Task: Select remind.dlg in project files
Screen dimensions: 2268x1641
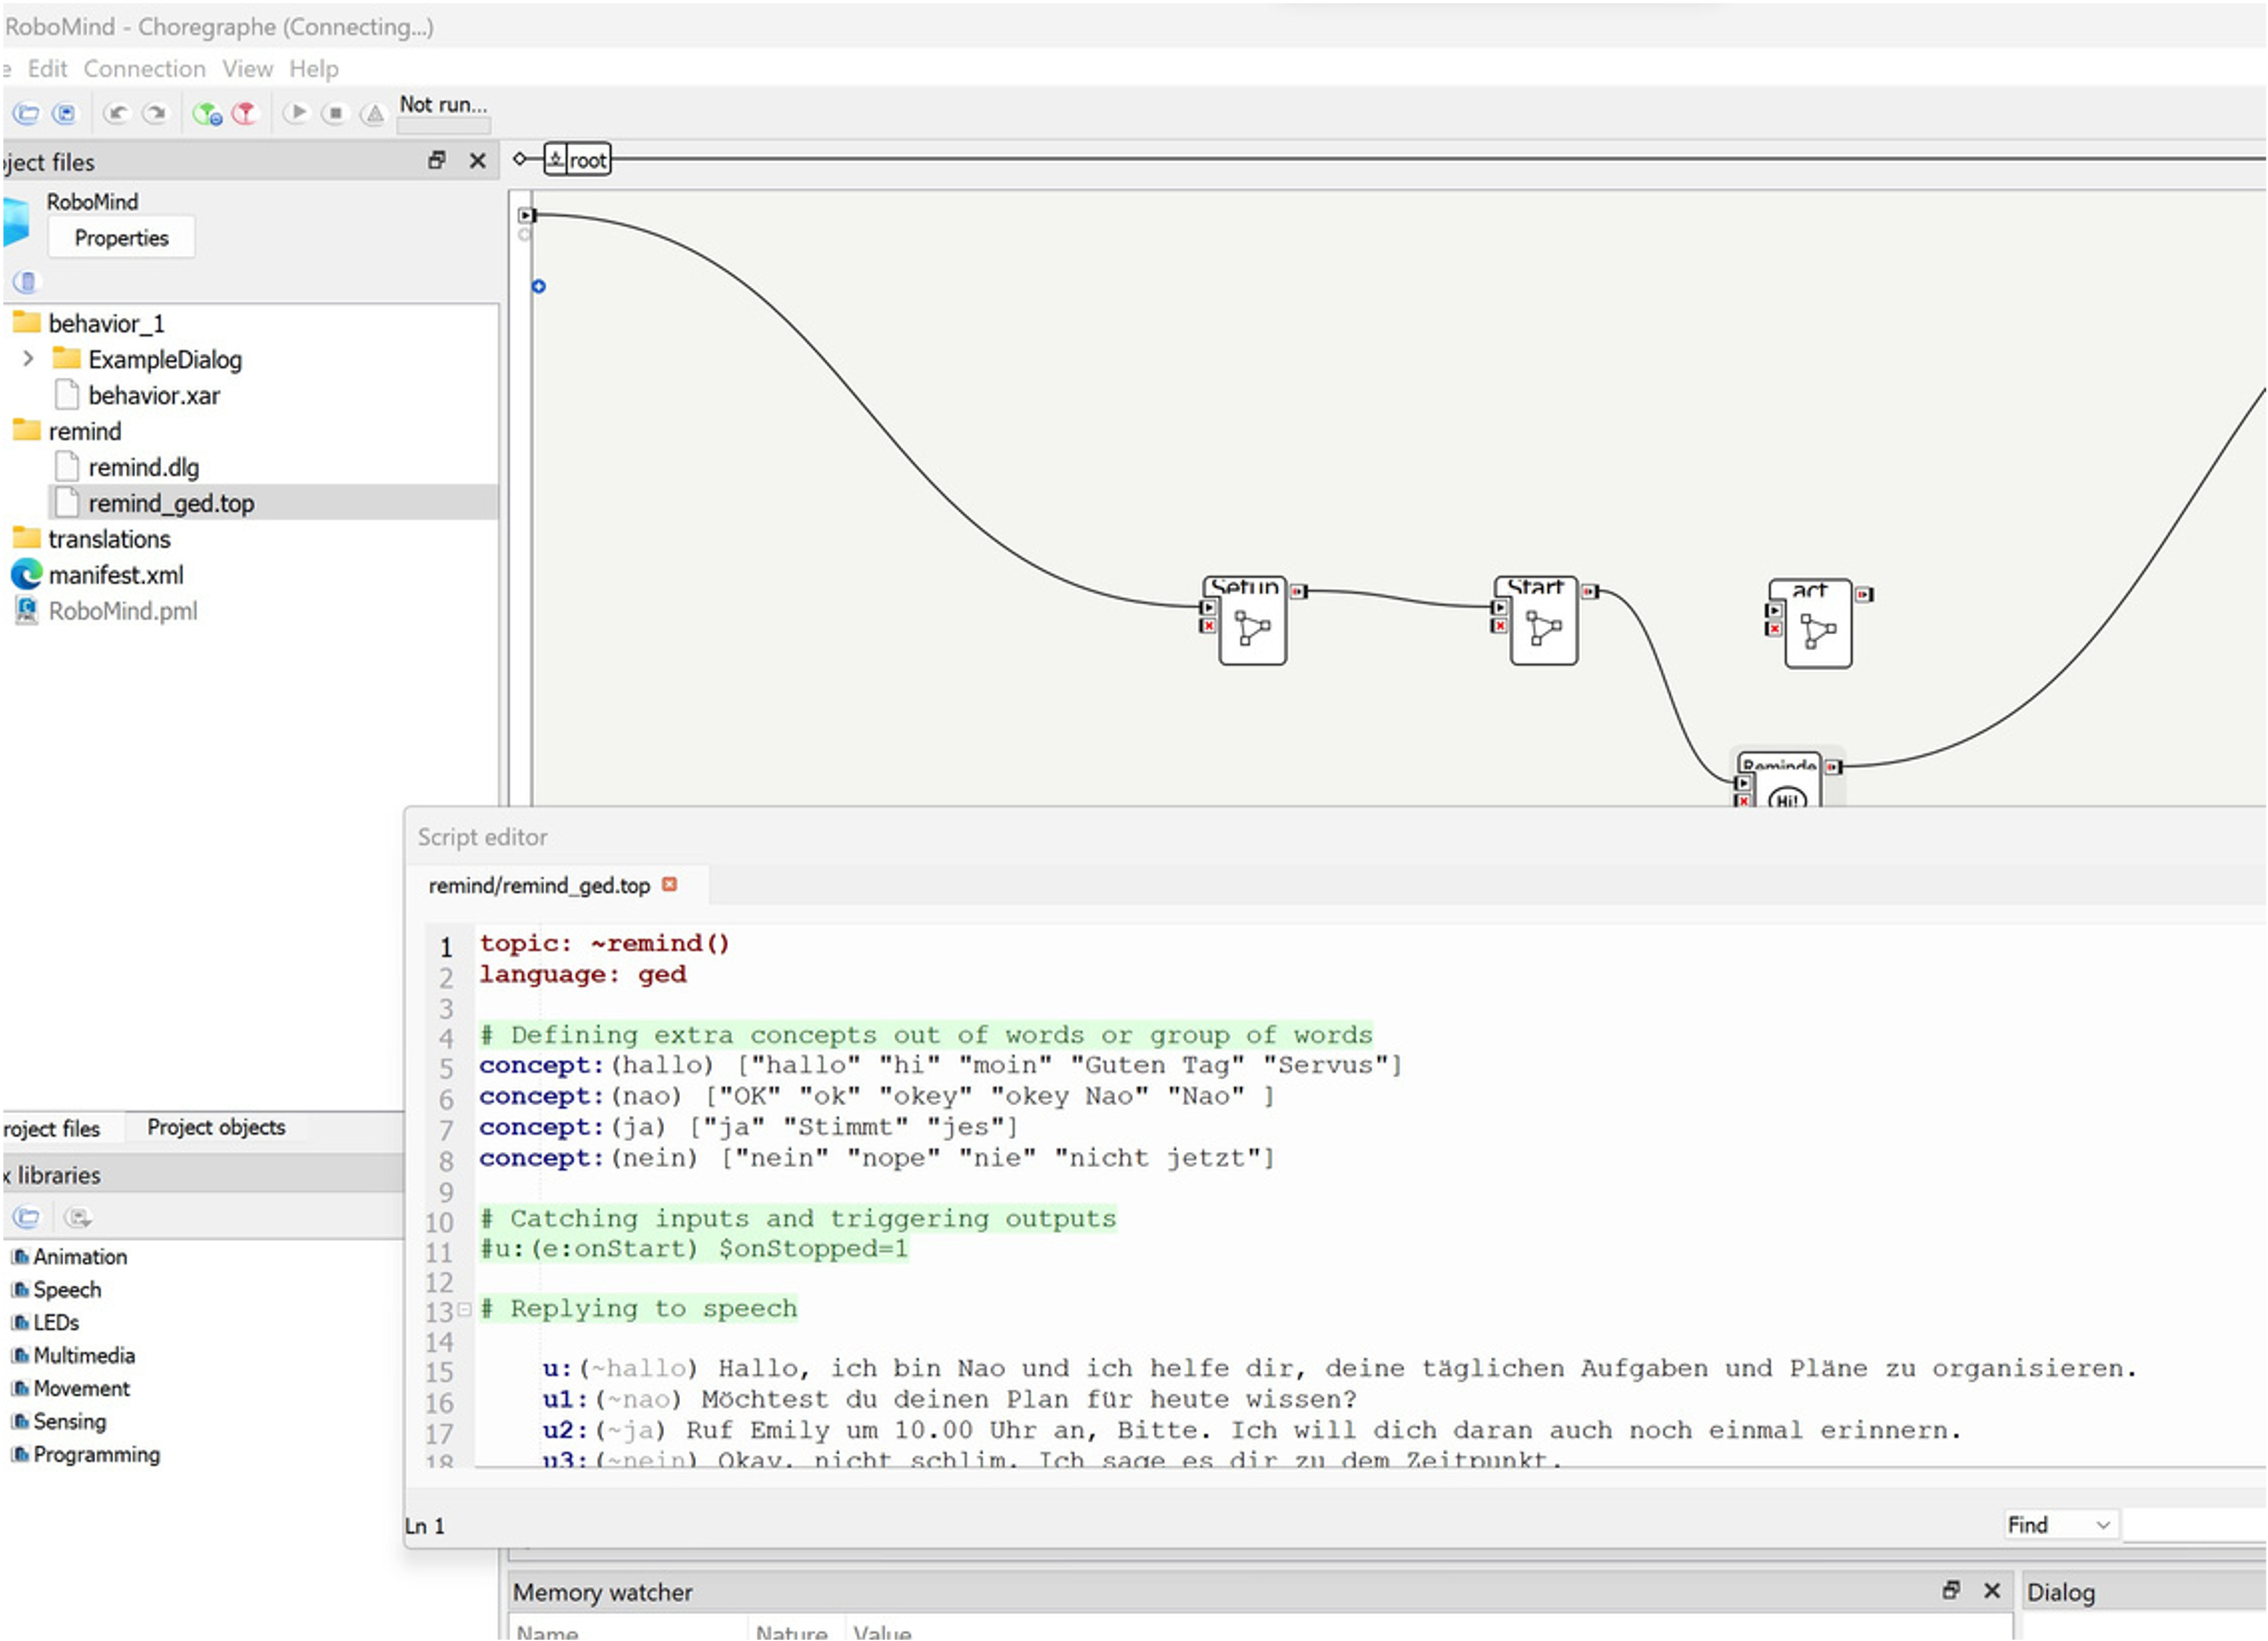Action: pyautogui.click(x=143, y=467)
